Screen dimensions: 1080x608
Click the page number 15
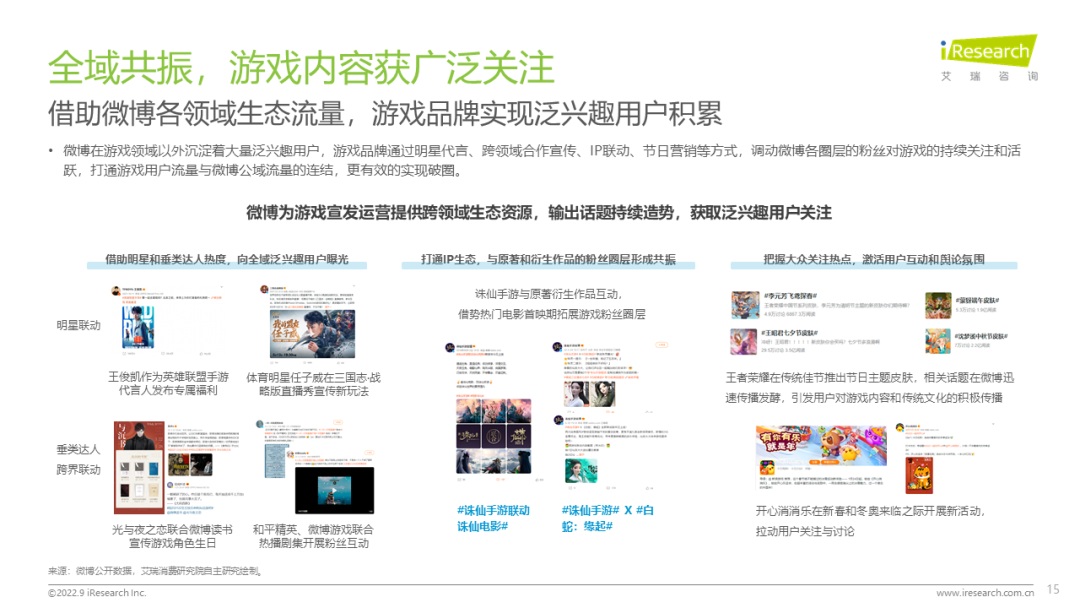1053,589
